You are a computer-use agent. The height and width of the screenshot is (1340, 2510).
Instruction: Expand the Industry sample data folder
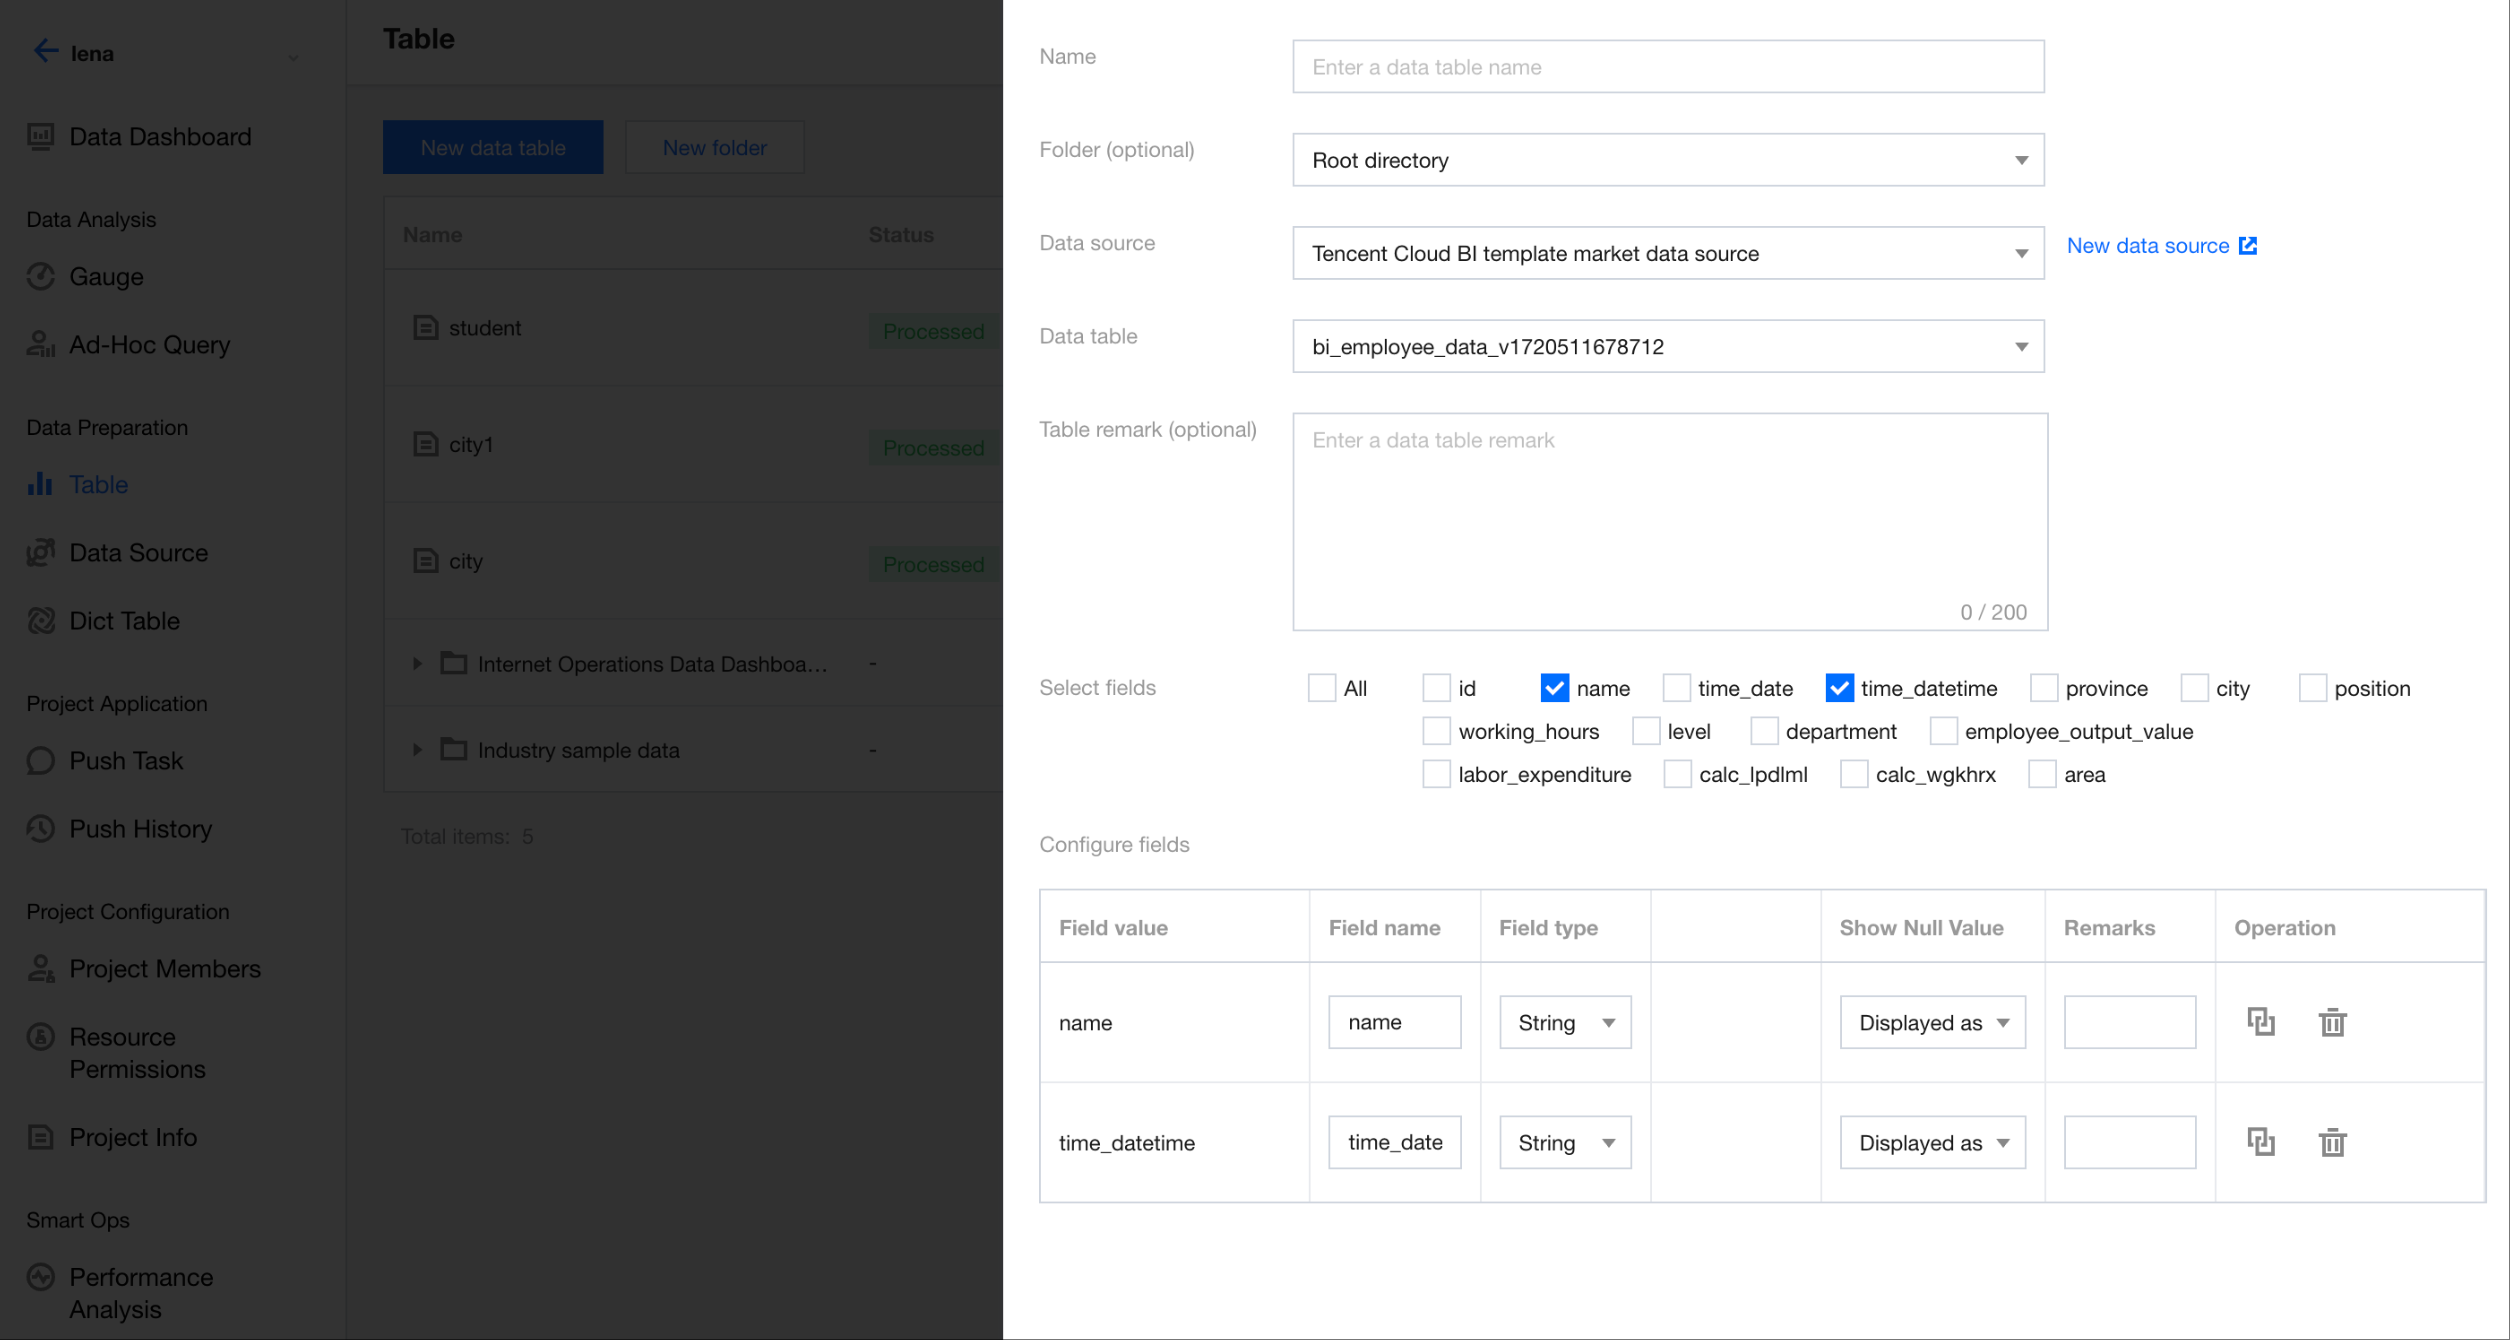417,750
